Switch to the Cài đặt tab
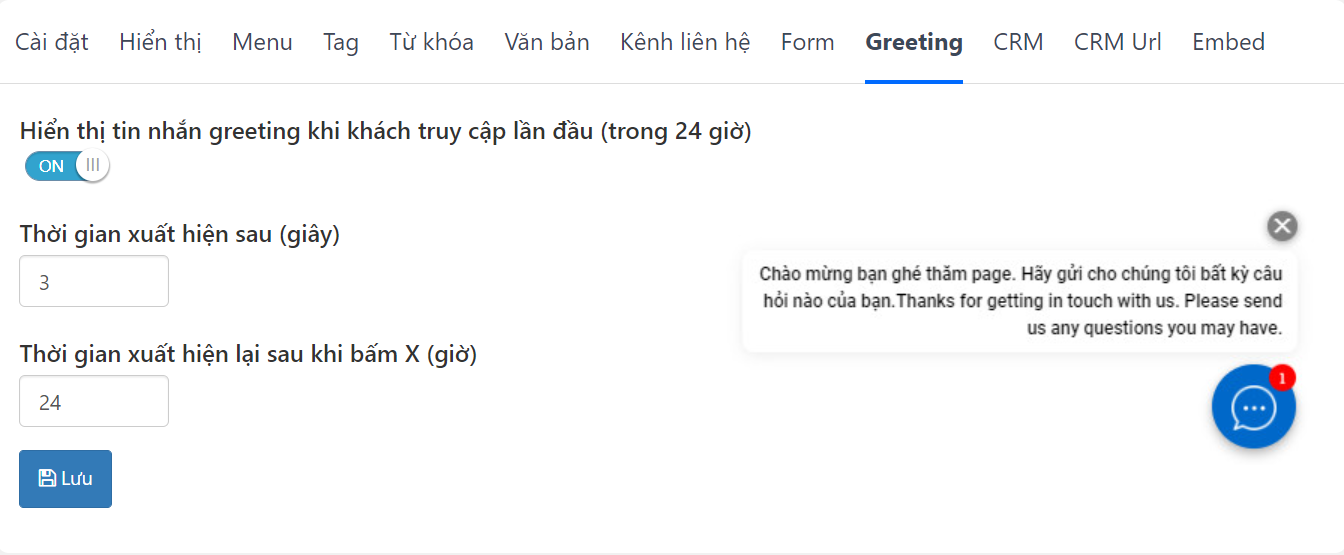 point(52,42)
